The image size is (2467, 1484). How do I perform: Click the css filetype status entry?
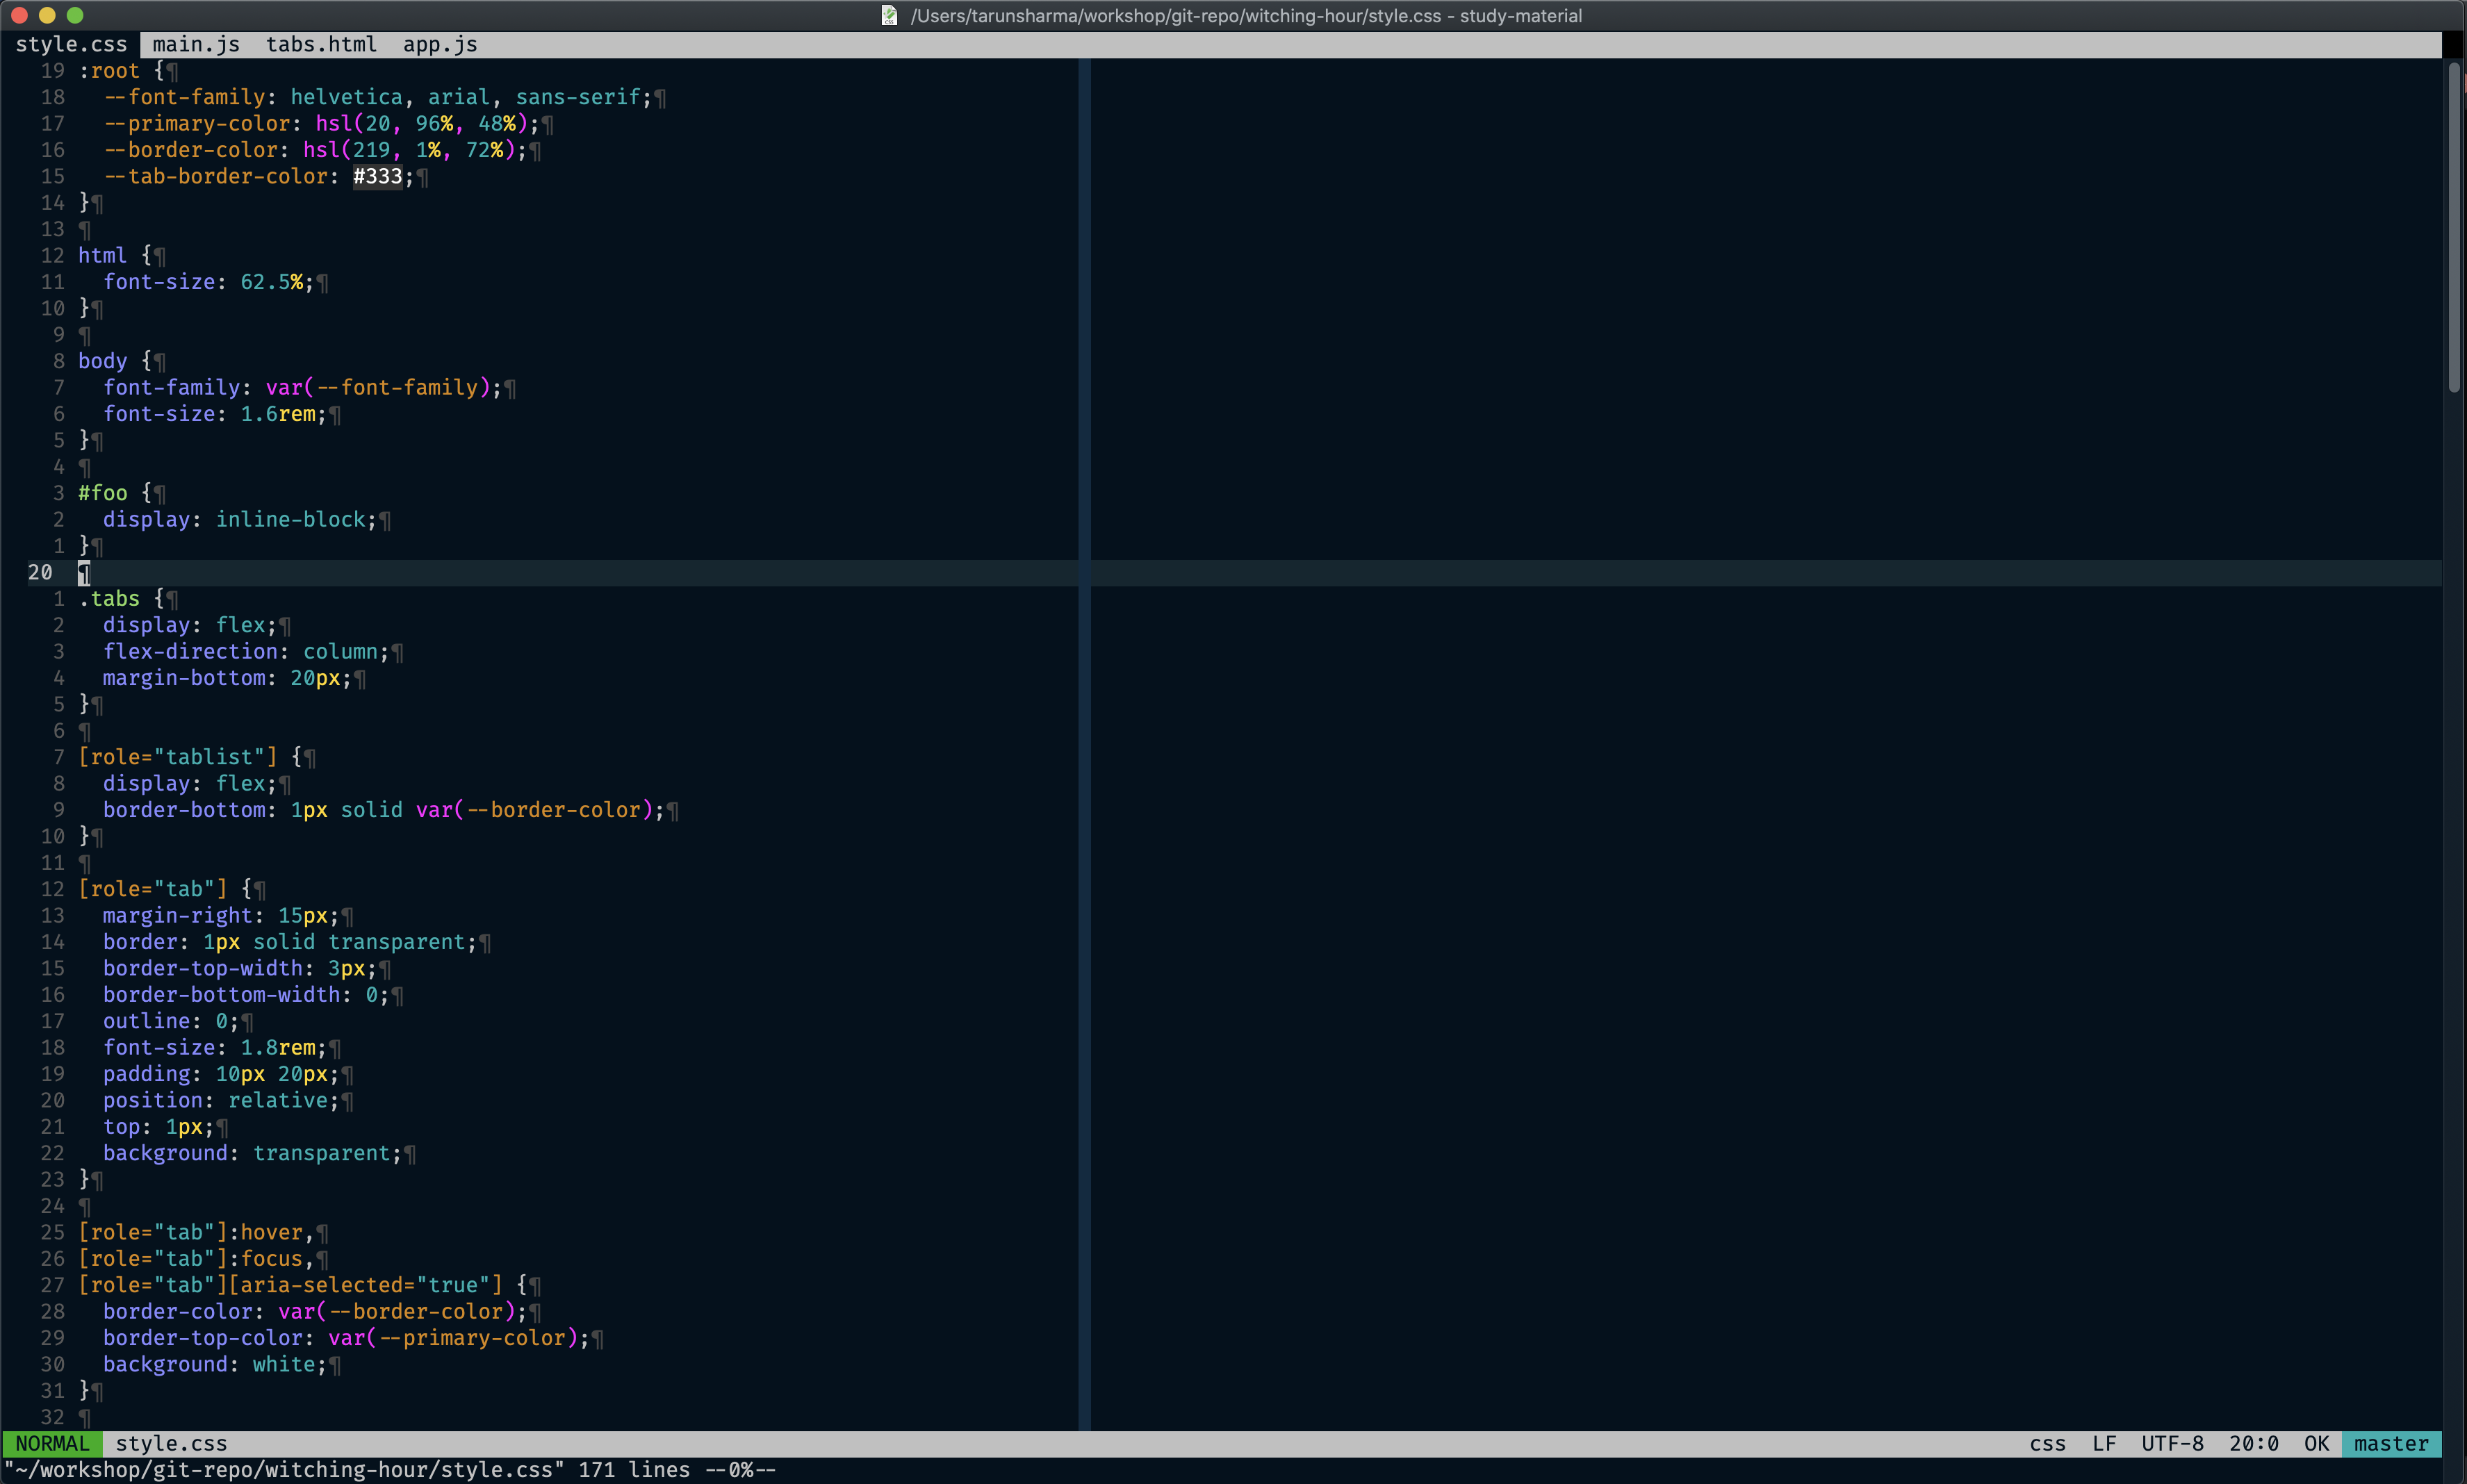[2047, 1443]
